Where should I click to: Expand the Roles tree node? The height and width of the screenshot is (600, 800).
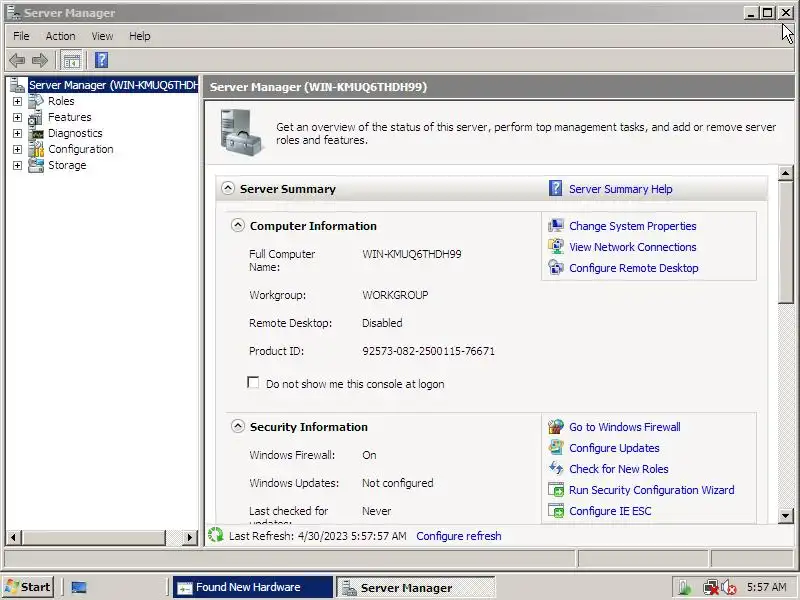pos(17,102)
